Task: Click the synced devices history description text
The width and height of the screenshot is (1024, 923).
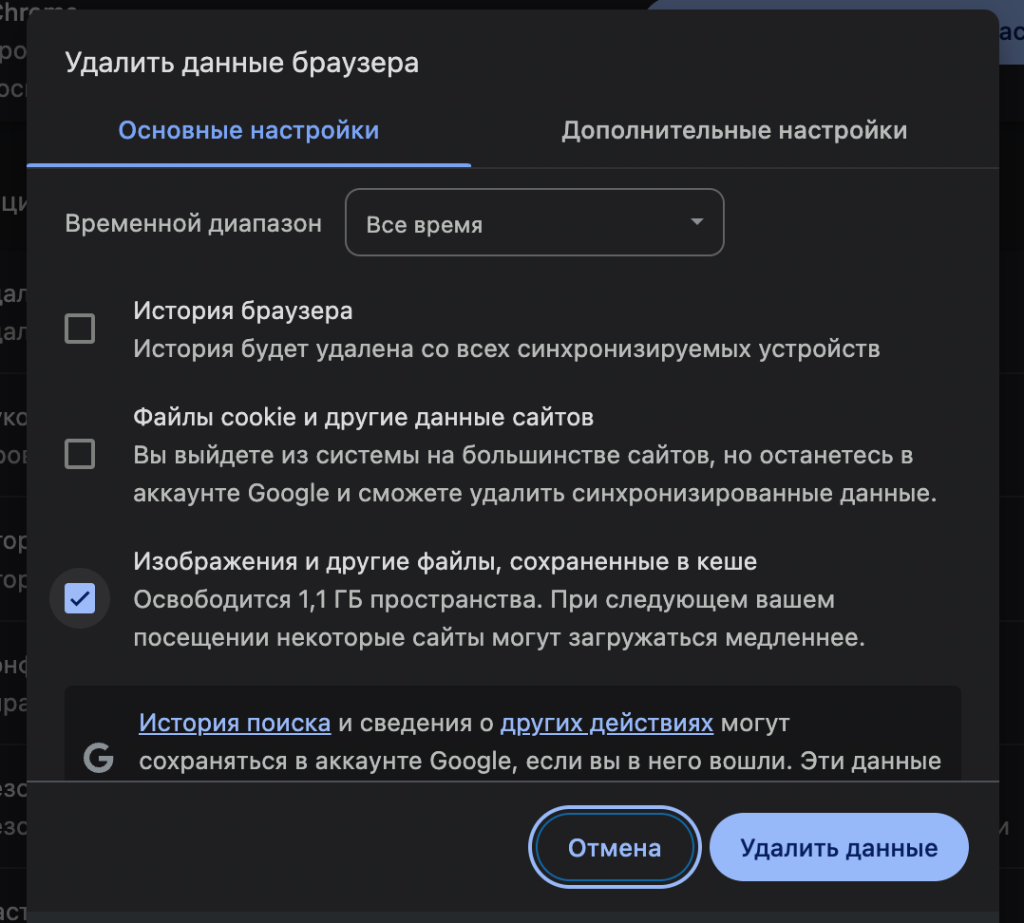Action: (507, 348)
